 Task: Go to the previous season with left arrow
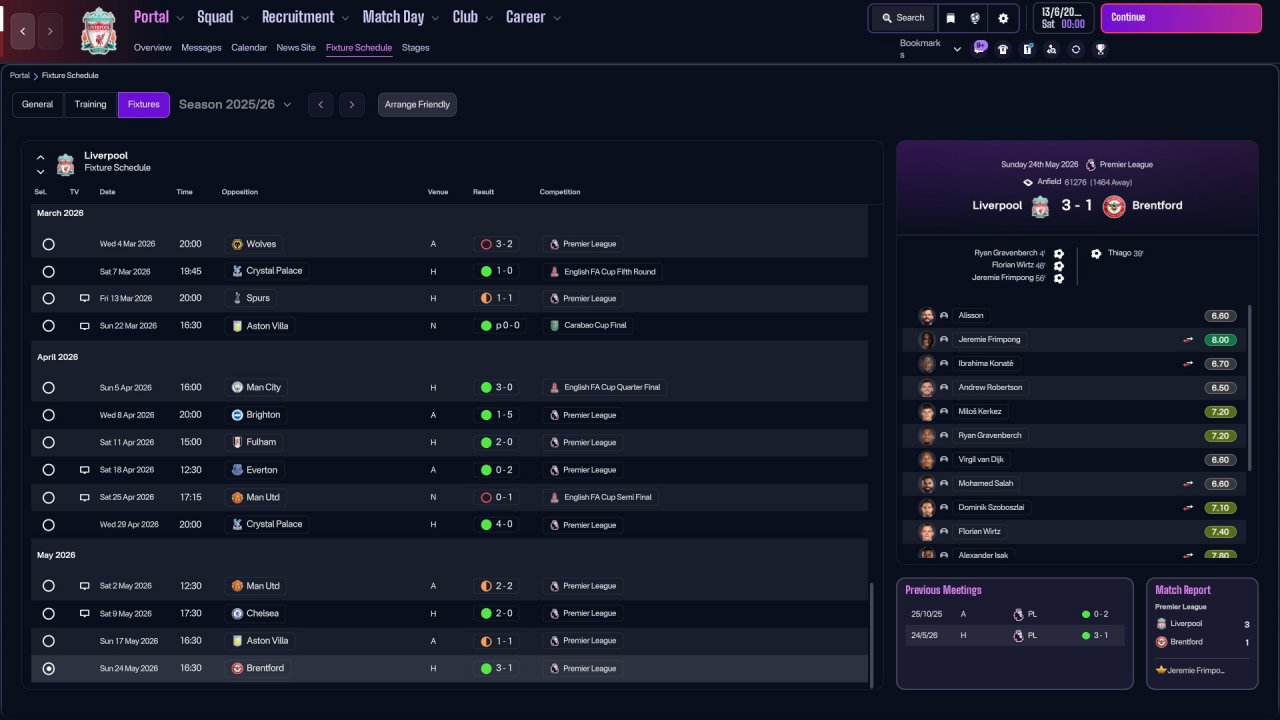(x=320, y=105)
